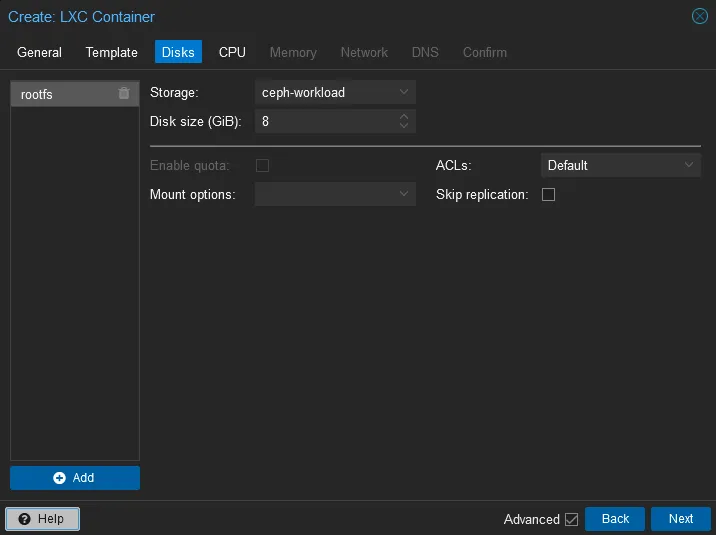Open the CPU tab
The width and height of the screenshot is (716, 535).
point(232,52)
